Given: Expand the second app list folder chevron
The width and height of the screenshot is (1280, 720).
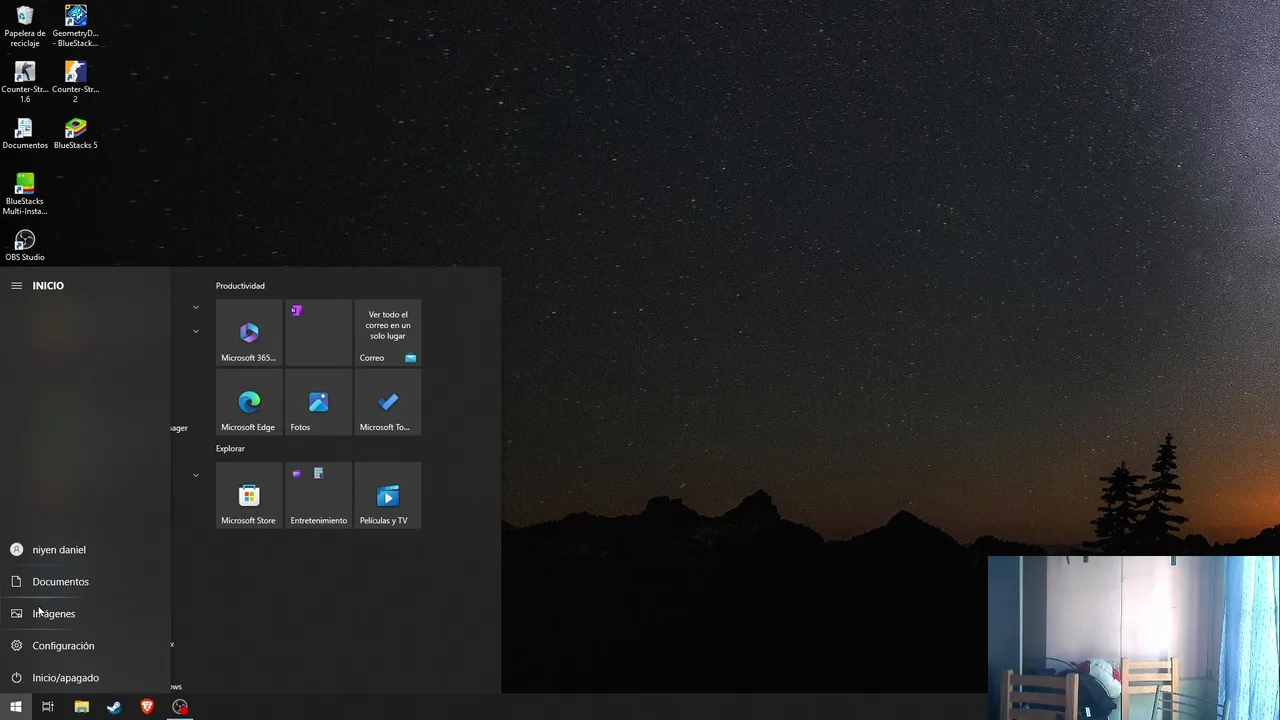Looking at the screenshot, I should coord(196,331).
